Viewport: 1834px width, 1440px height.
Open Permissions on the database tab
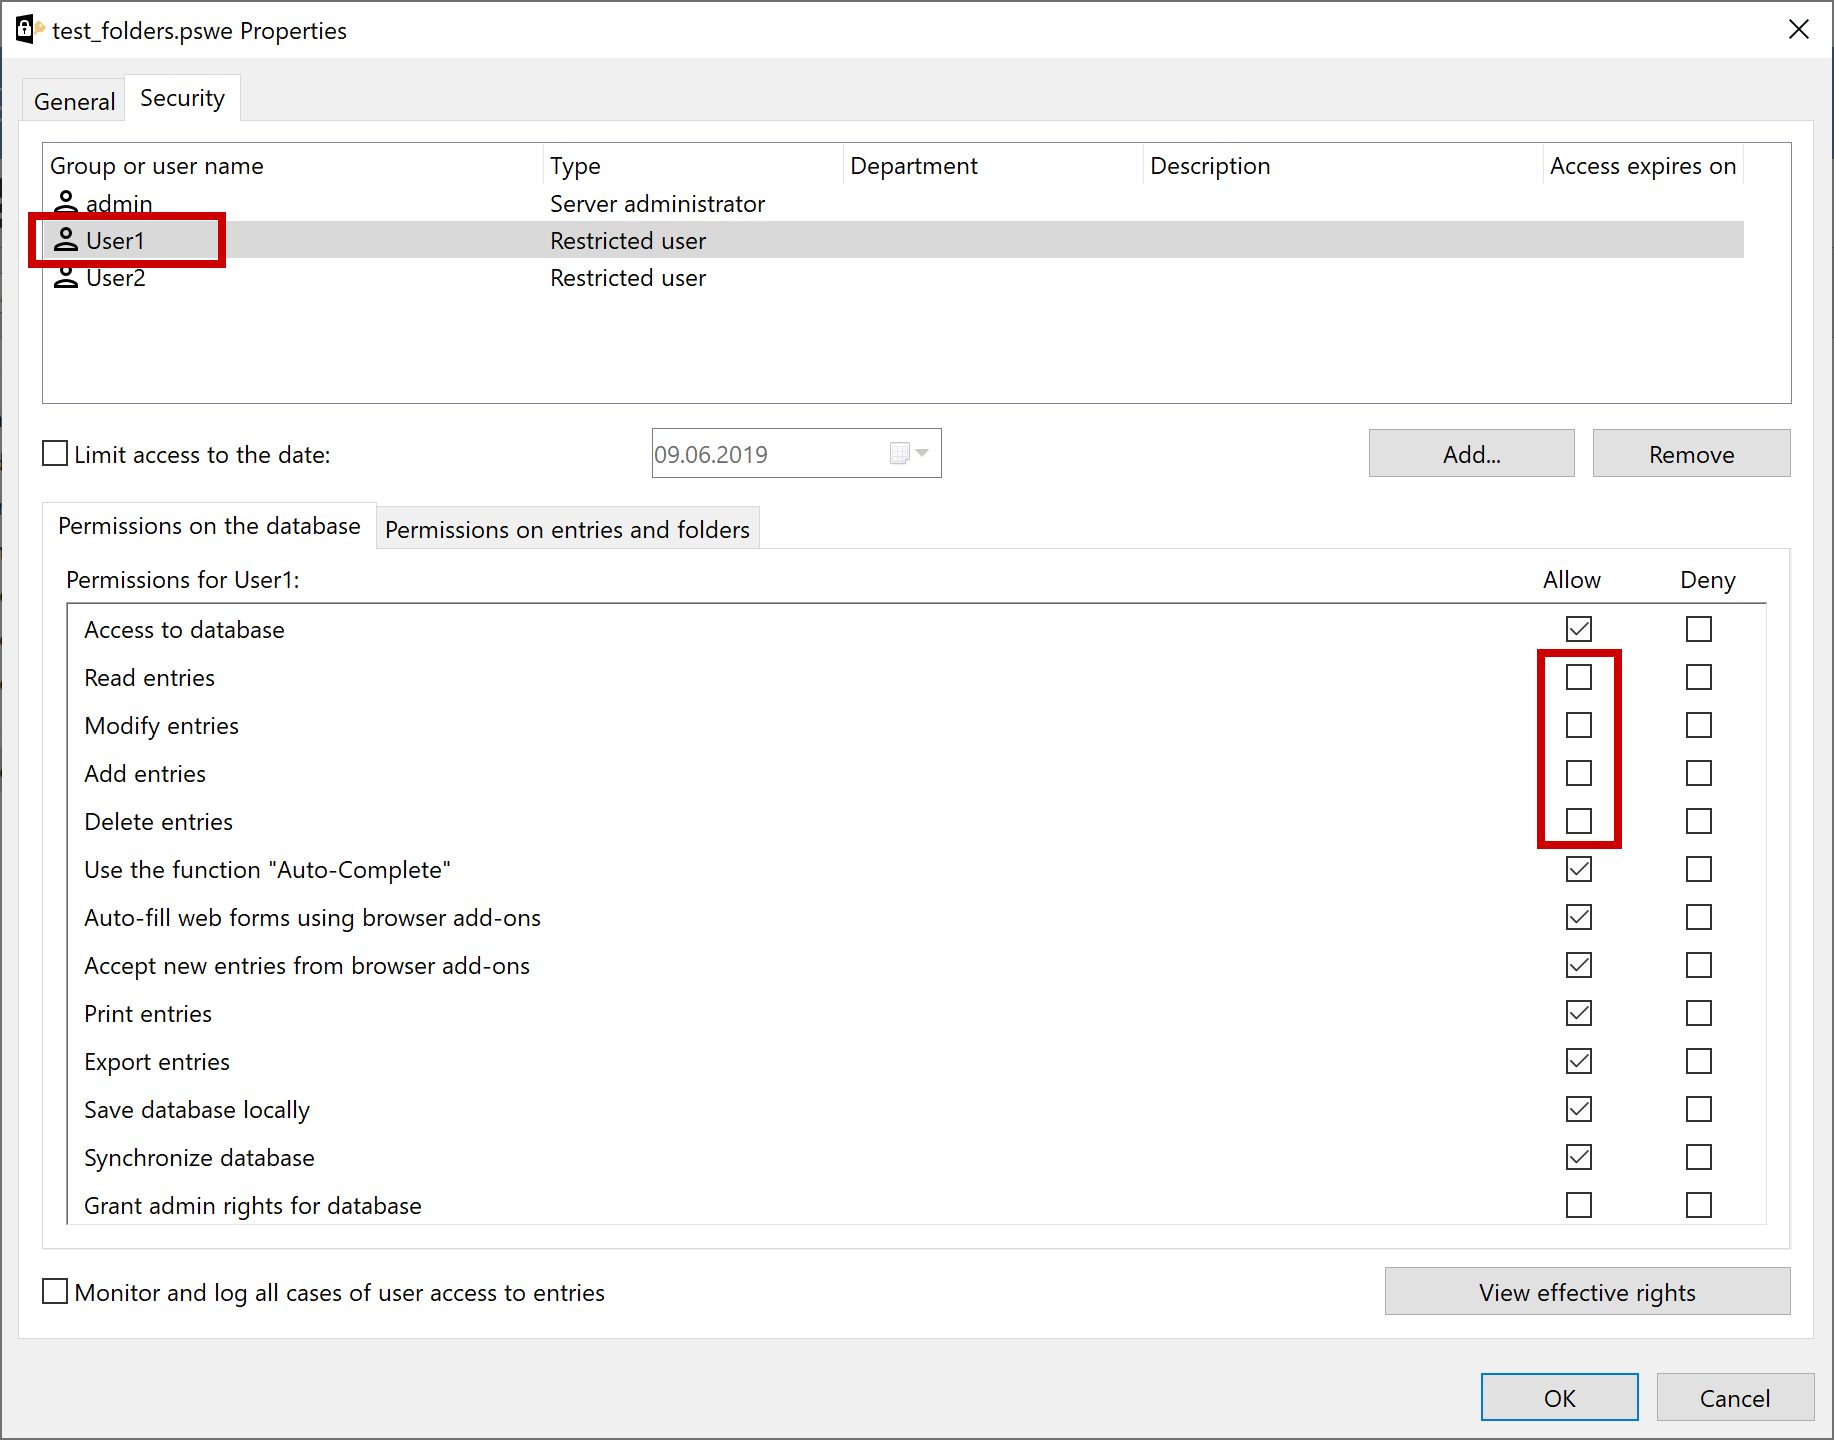[209, 526]
